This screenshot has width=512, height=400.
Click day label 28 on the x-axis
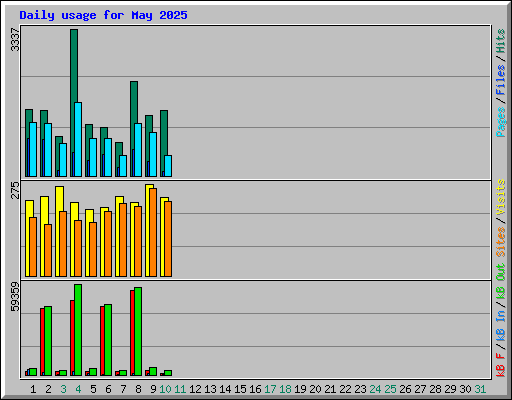pyautogui.click(x=435, y=389)
